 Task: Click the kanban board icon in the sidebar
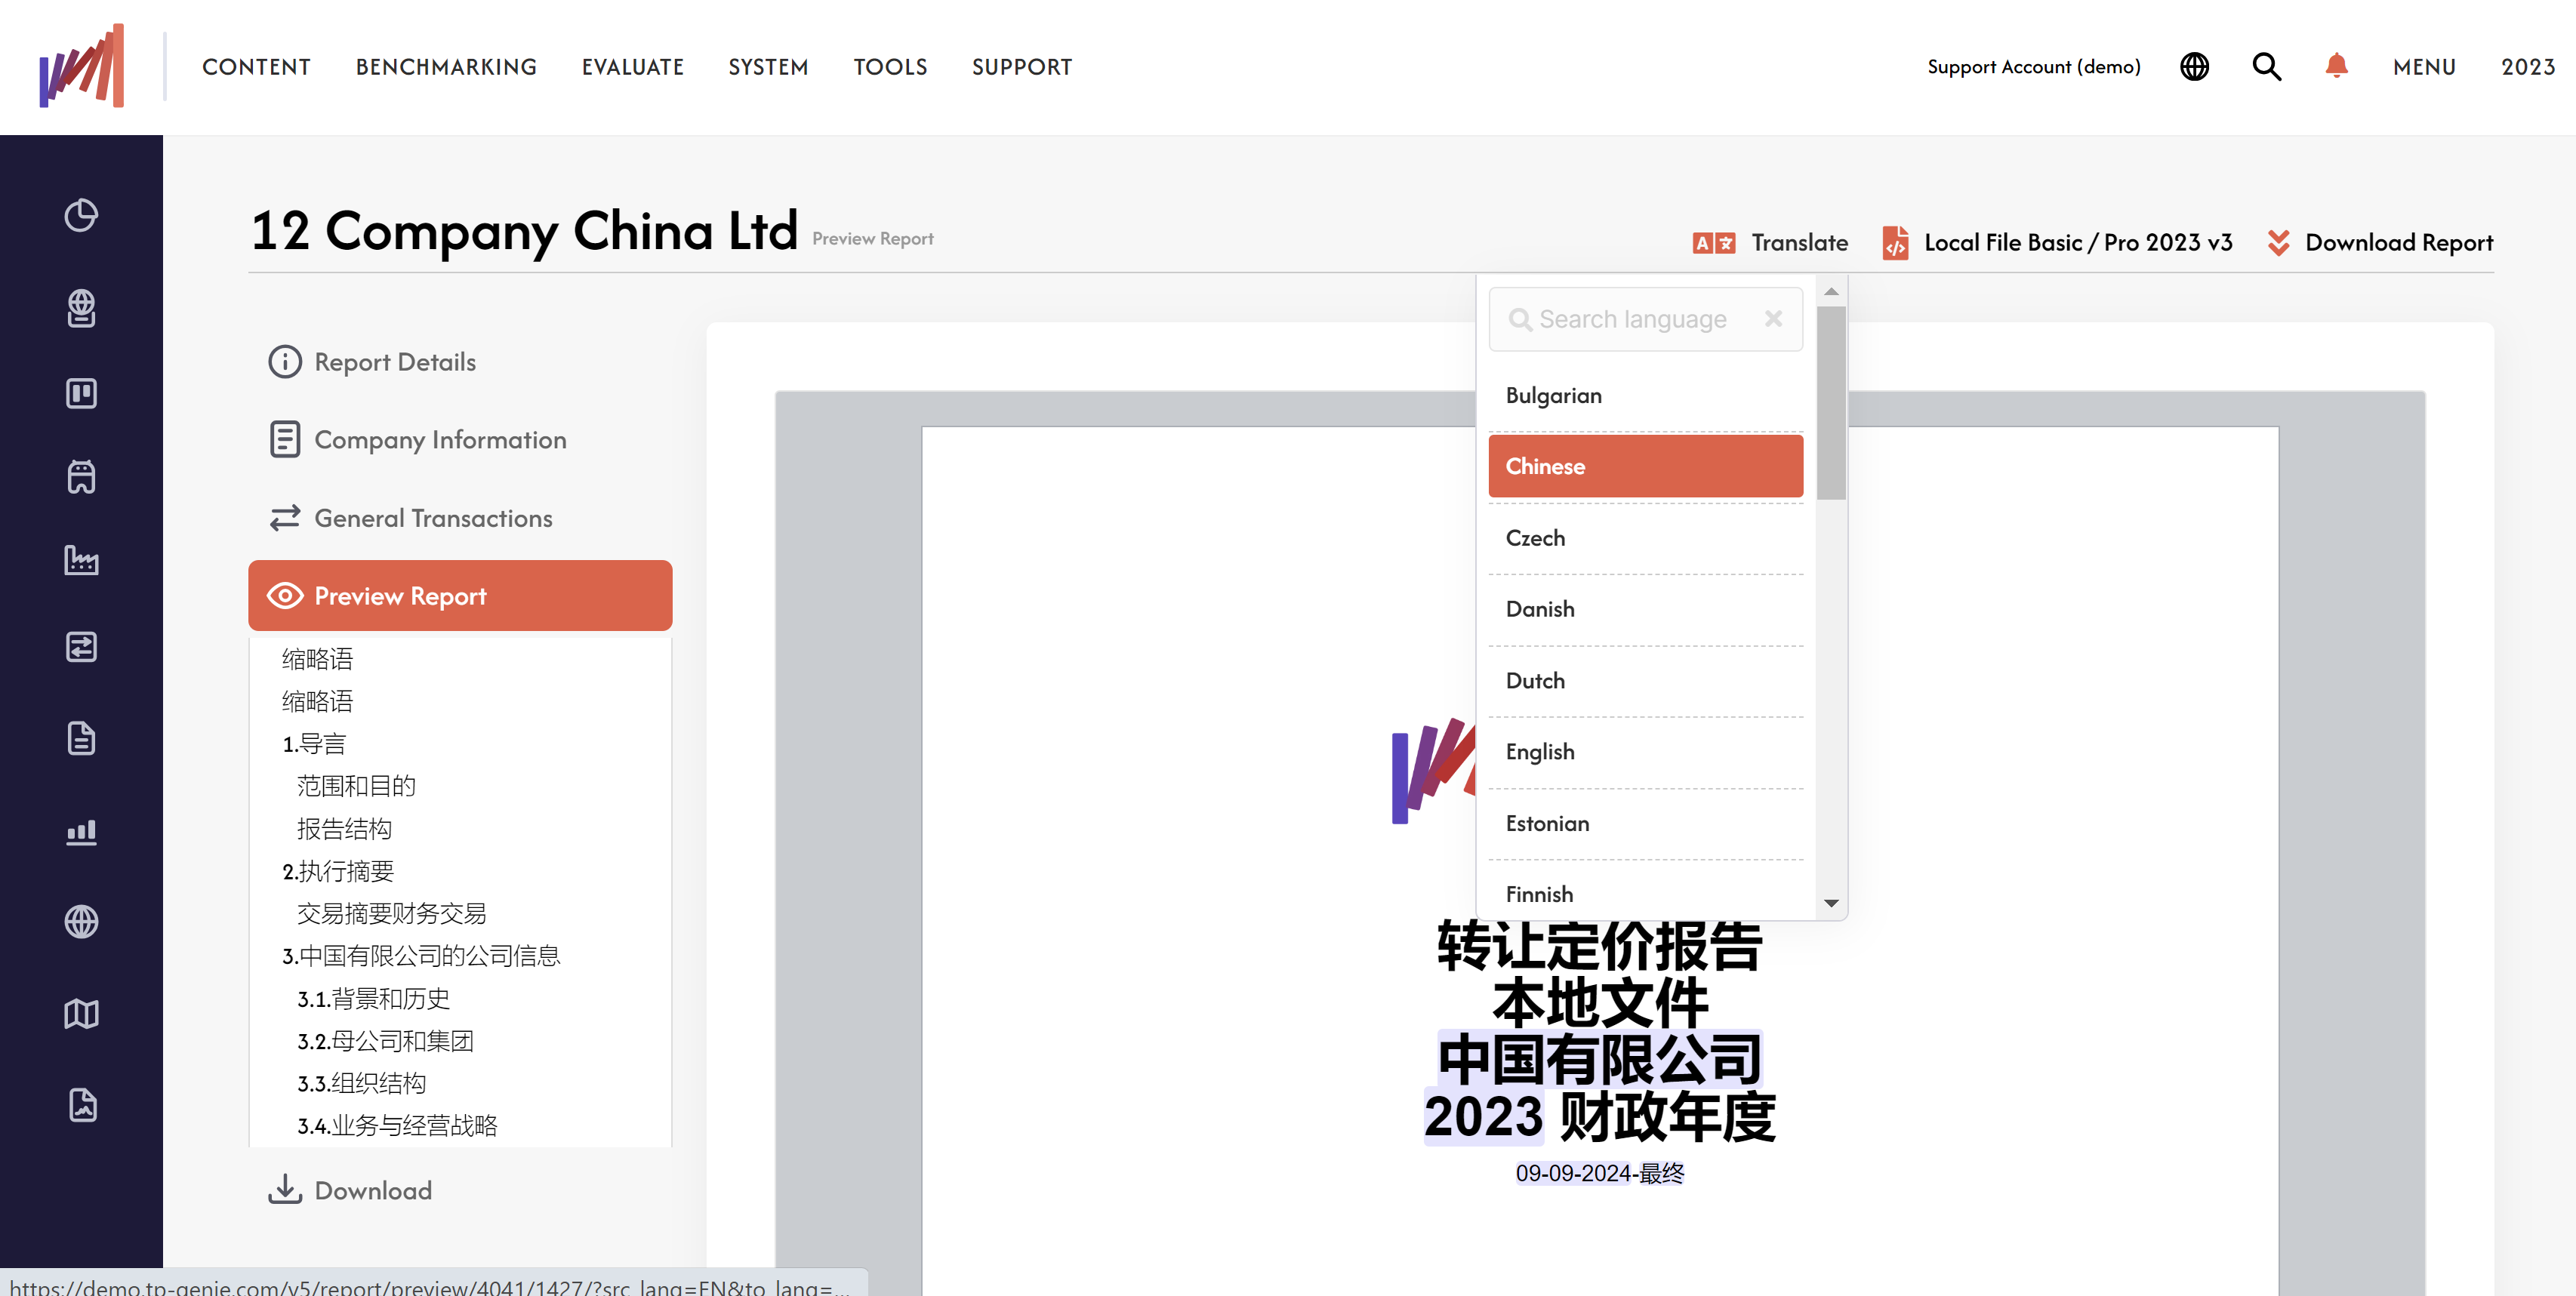81,394
